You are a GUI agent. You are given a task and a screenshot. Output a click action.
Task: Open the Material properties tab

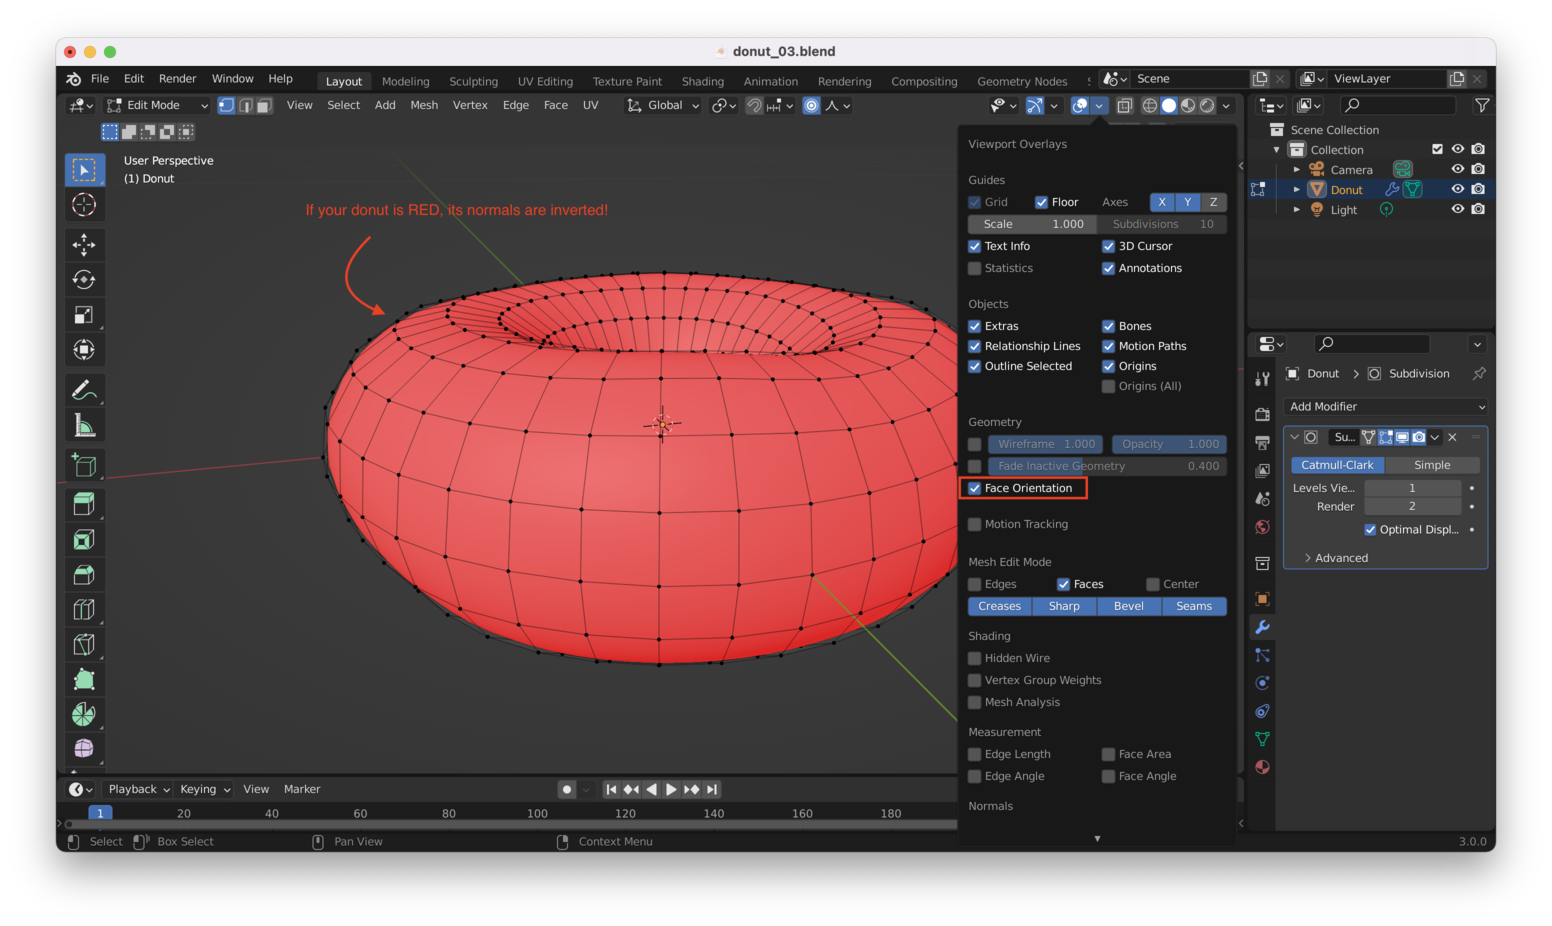point(1262,767)
